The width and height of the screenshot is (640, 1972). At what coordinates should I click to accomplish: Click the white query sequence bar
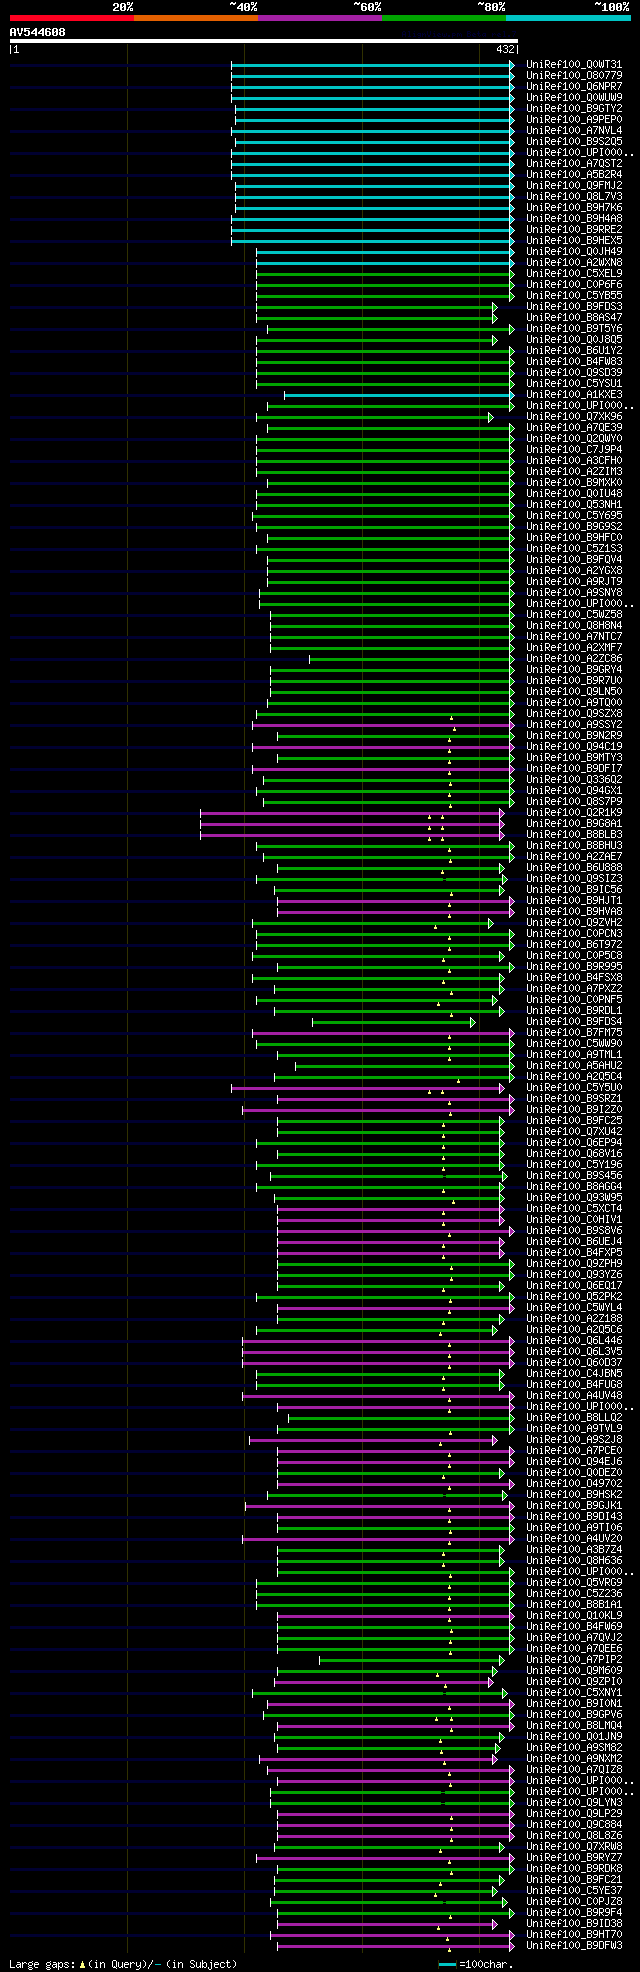tap(264, 41)
